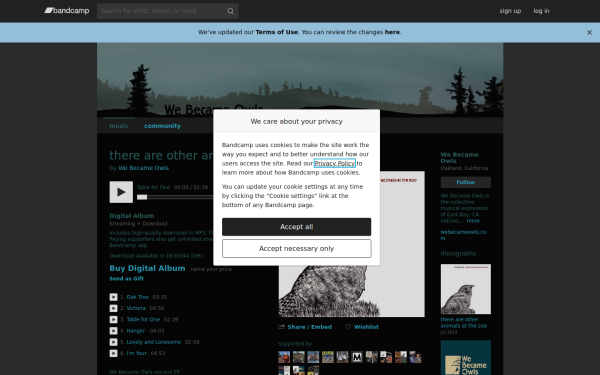This screenshot has height=375, width=600.
Task: Open We Became Owls sidebar band name
Action: tap(460, 158)
